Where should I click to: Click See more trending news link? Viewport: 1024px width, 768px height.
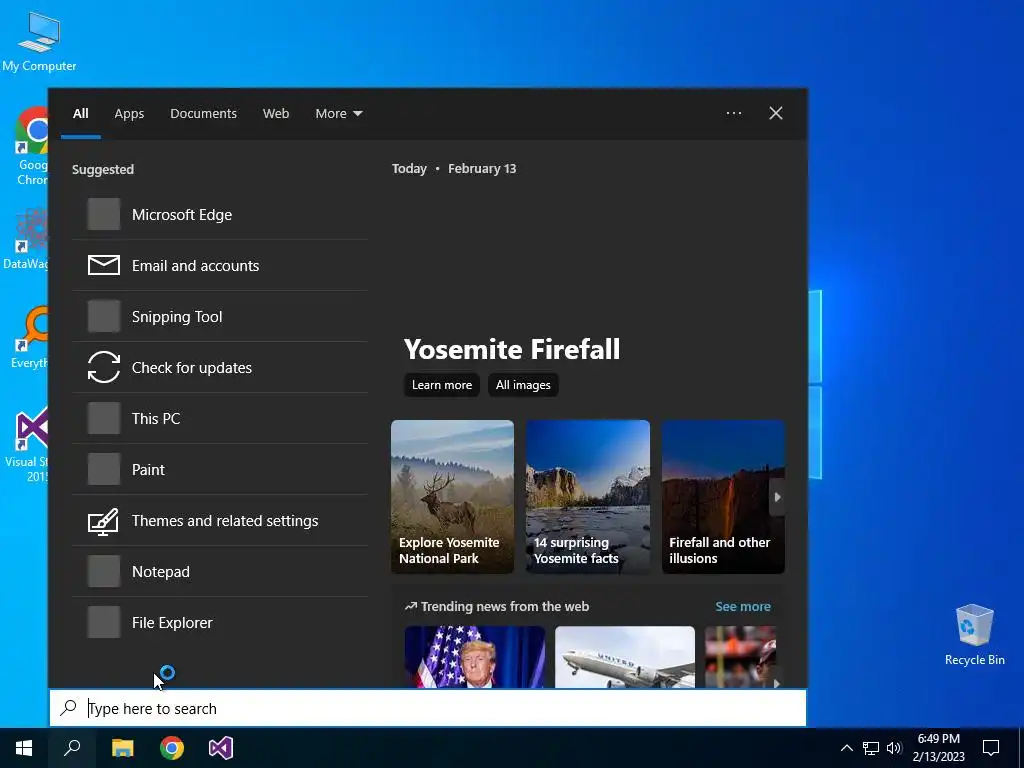coord(743,606)
